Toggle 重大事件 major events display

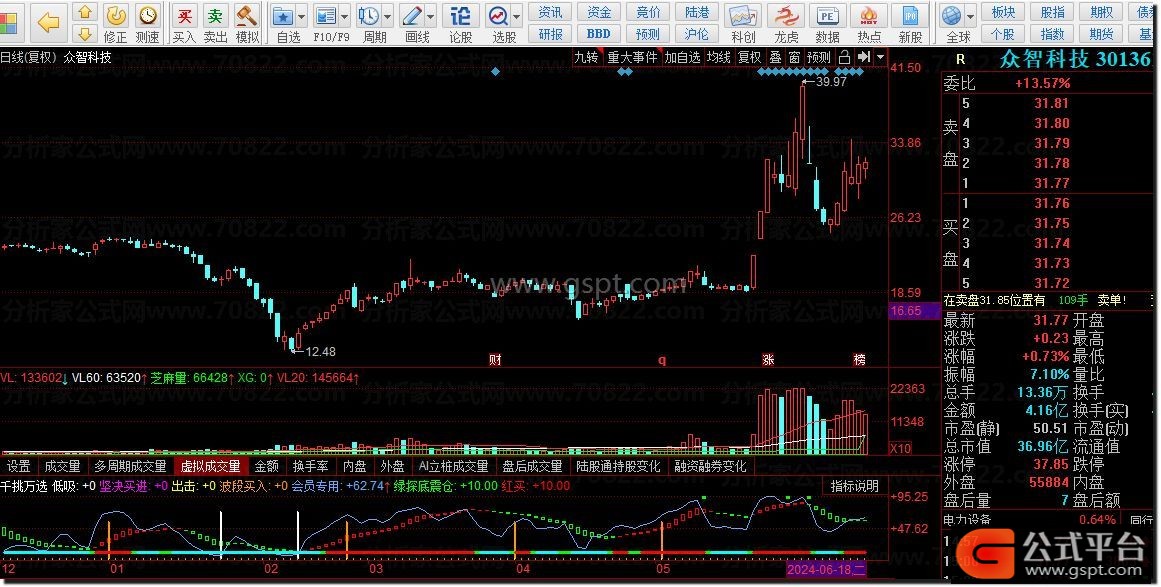coord(632,57)
